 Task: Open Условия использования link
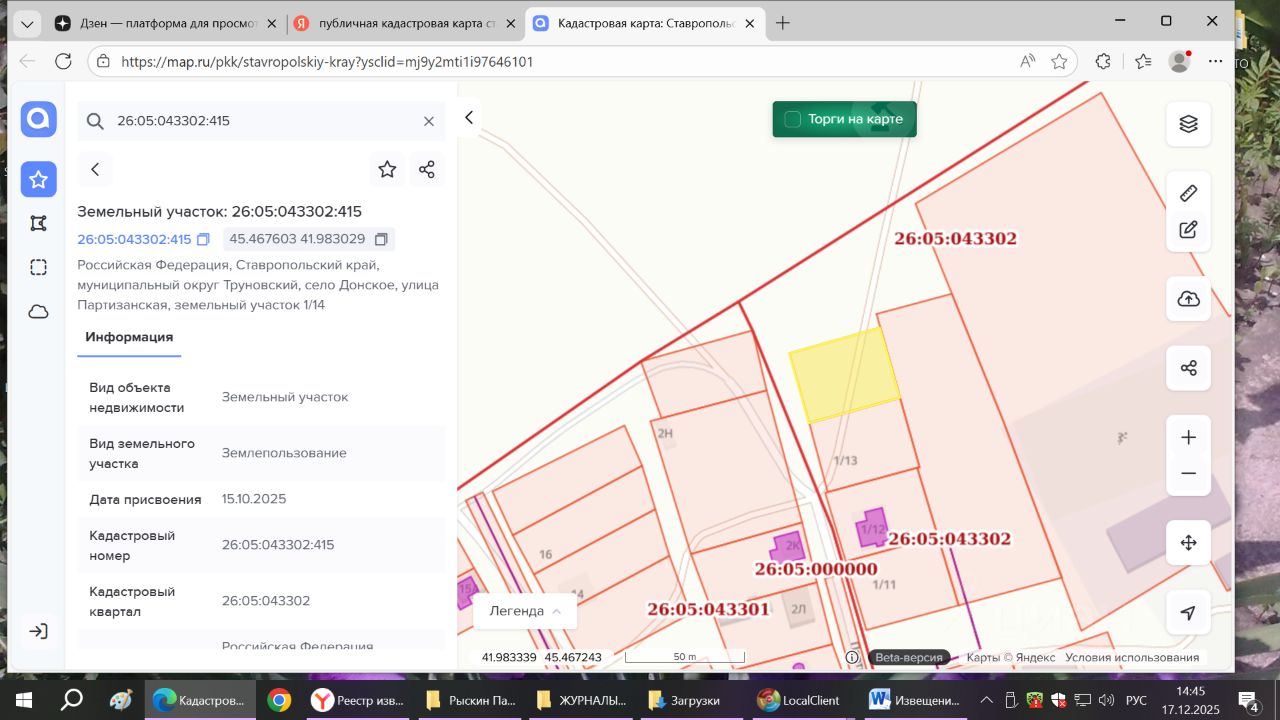pos(1132,657)
